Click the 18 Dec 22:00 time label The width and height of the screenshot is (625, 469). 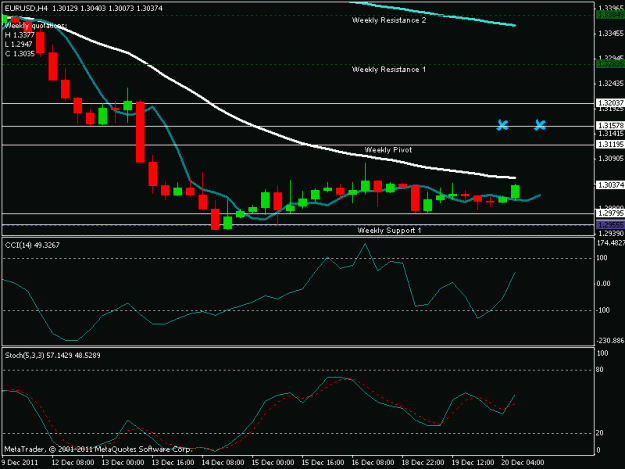(423, 462)
